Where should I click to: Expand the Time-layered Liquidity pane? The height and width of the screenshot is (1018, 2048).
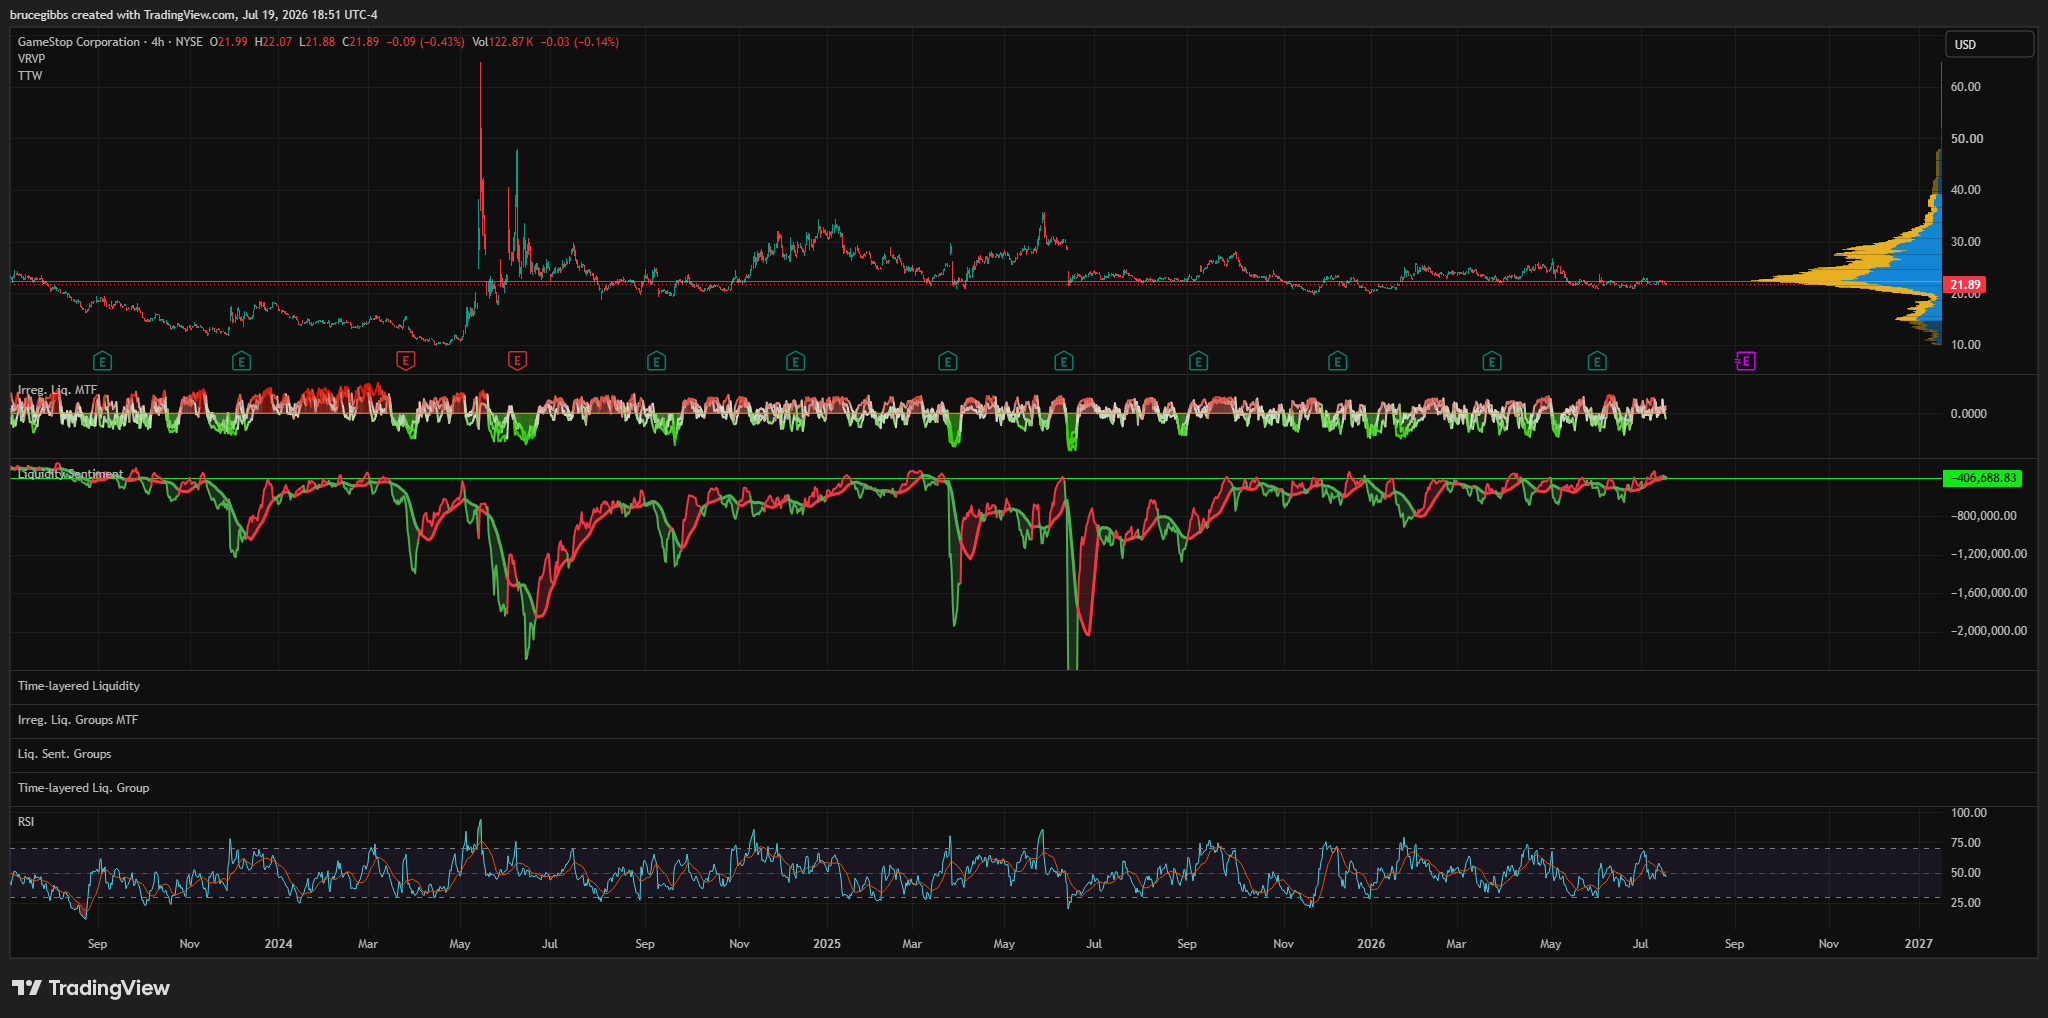(79, 686)
